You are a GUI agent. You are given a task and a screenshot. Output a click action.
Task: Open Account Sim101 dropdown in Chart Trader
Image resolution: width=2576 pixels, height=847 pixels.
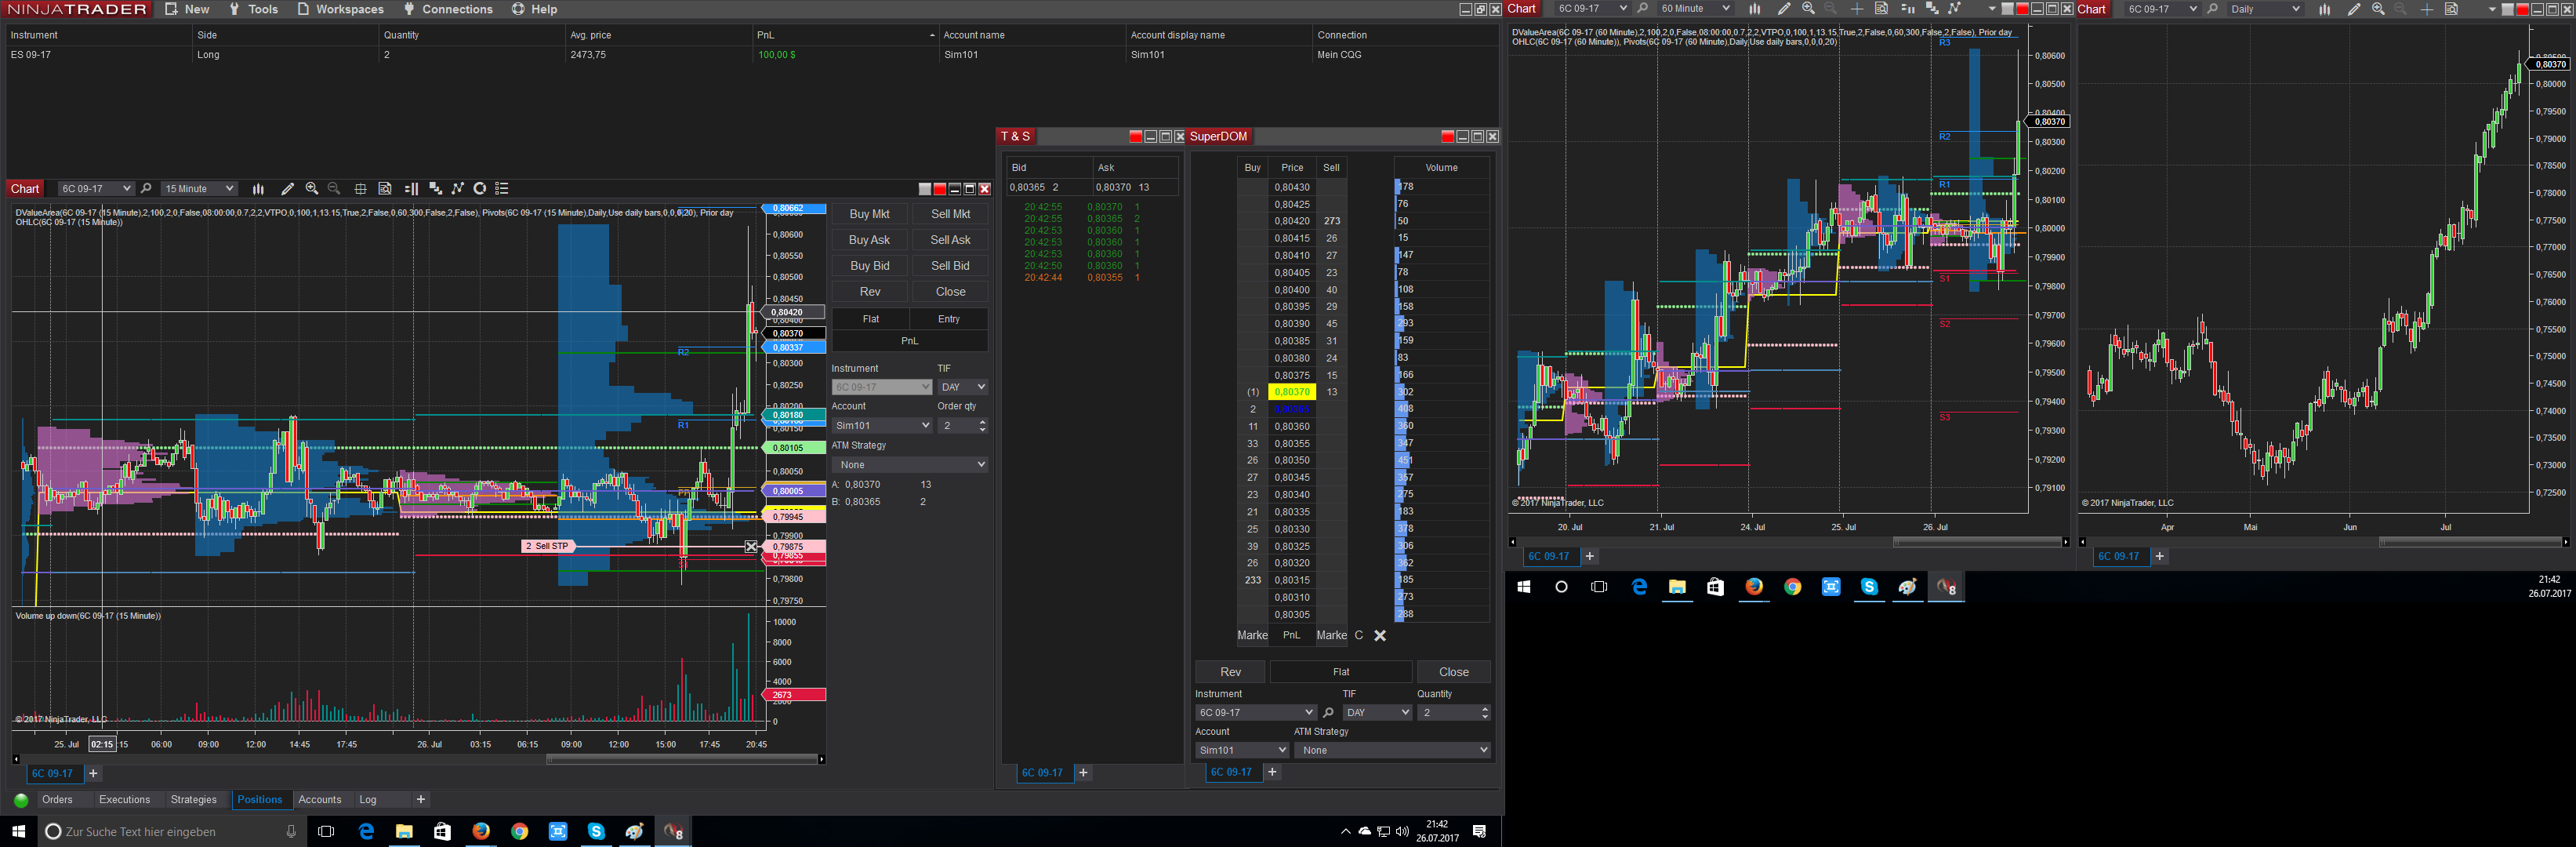coord(882,426)
